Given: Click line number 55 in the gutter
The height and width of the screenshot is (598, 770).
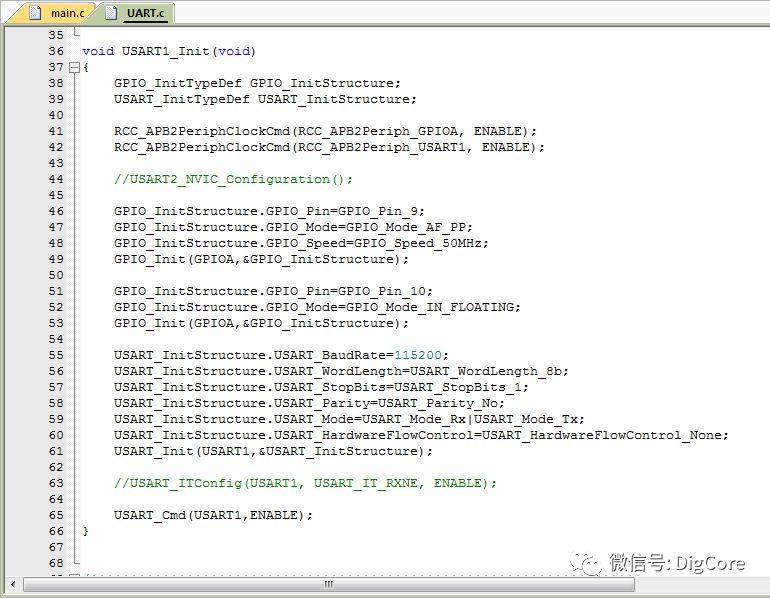Looking at the screenshot, I should pyautogui.click(x=56, y=355).
